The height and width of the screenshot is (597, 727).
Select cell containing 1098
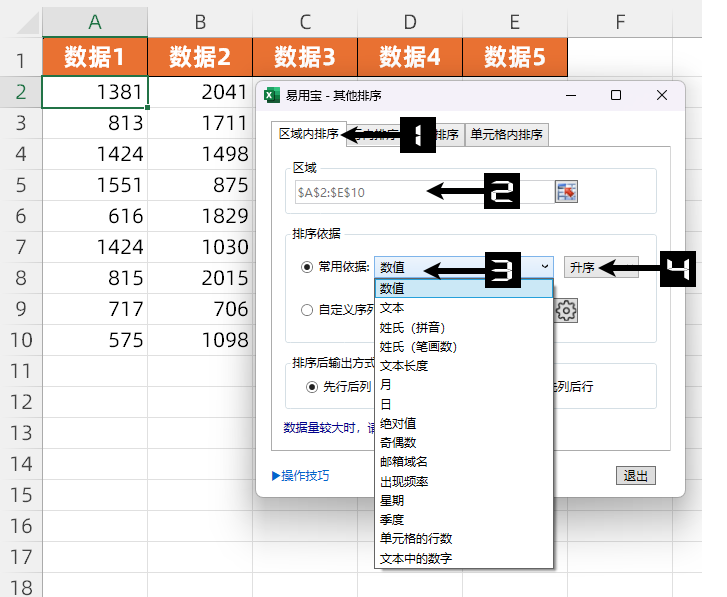(x=200, y=340)
